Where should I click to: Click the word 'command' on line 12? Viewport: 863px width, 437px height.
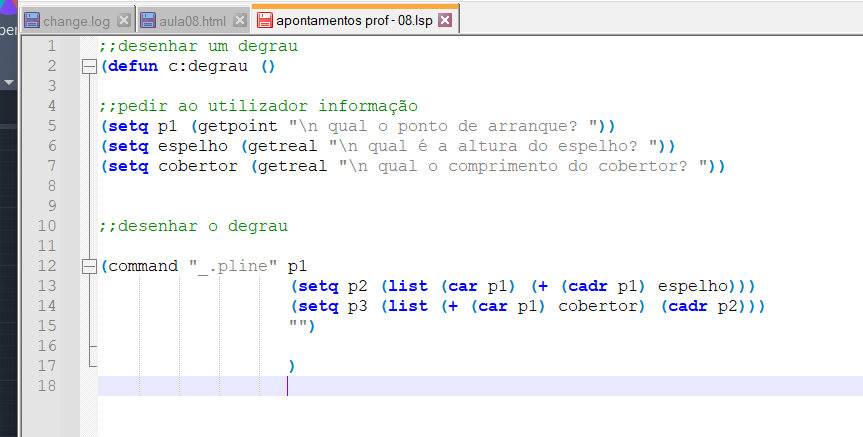[x=143, y=266]
